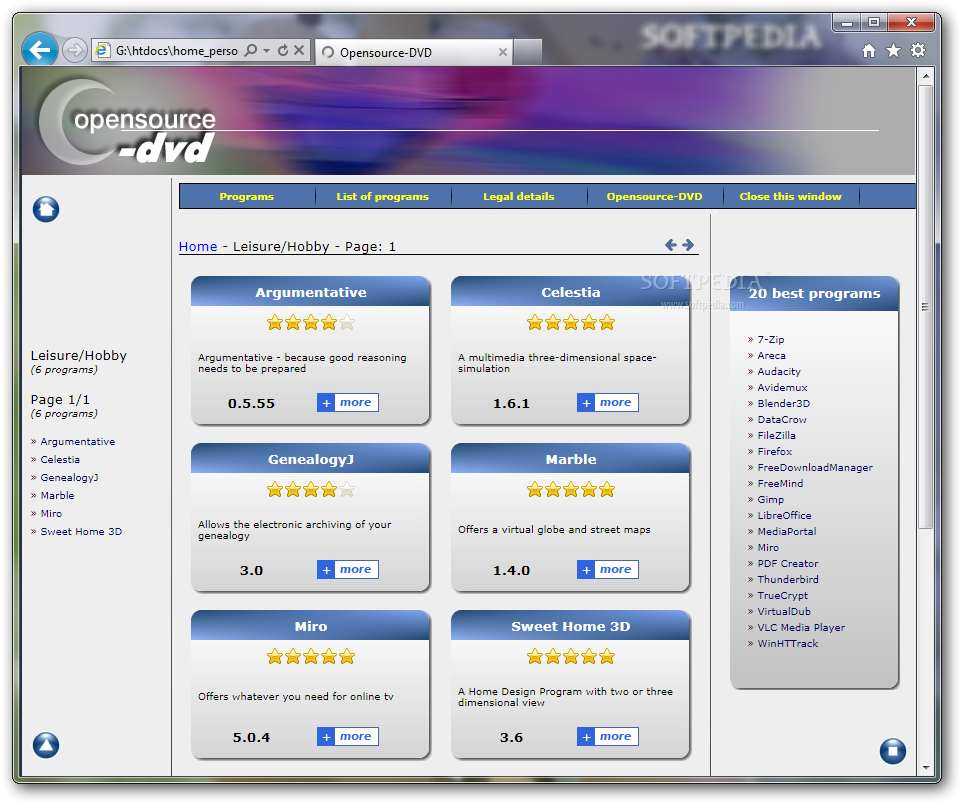Open LibreOffice in 20 best programs

click(x=784, y=516)
